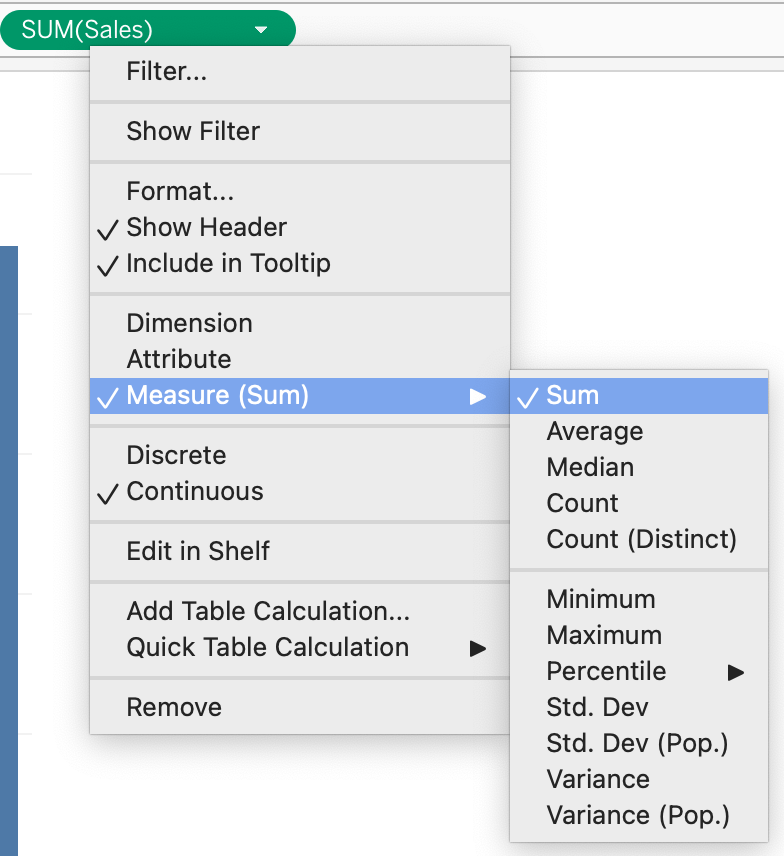Toggle Include in Tooltip option
This screenshot has width=784, height=856.
pos(228,264)
